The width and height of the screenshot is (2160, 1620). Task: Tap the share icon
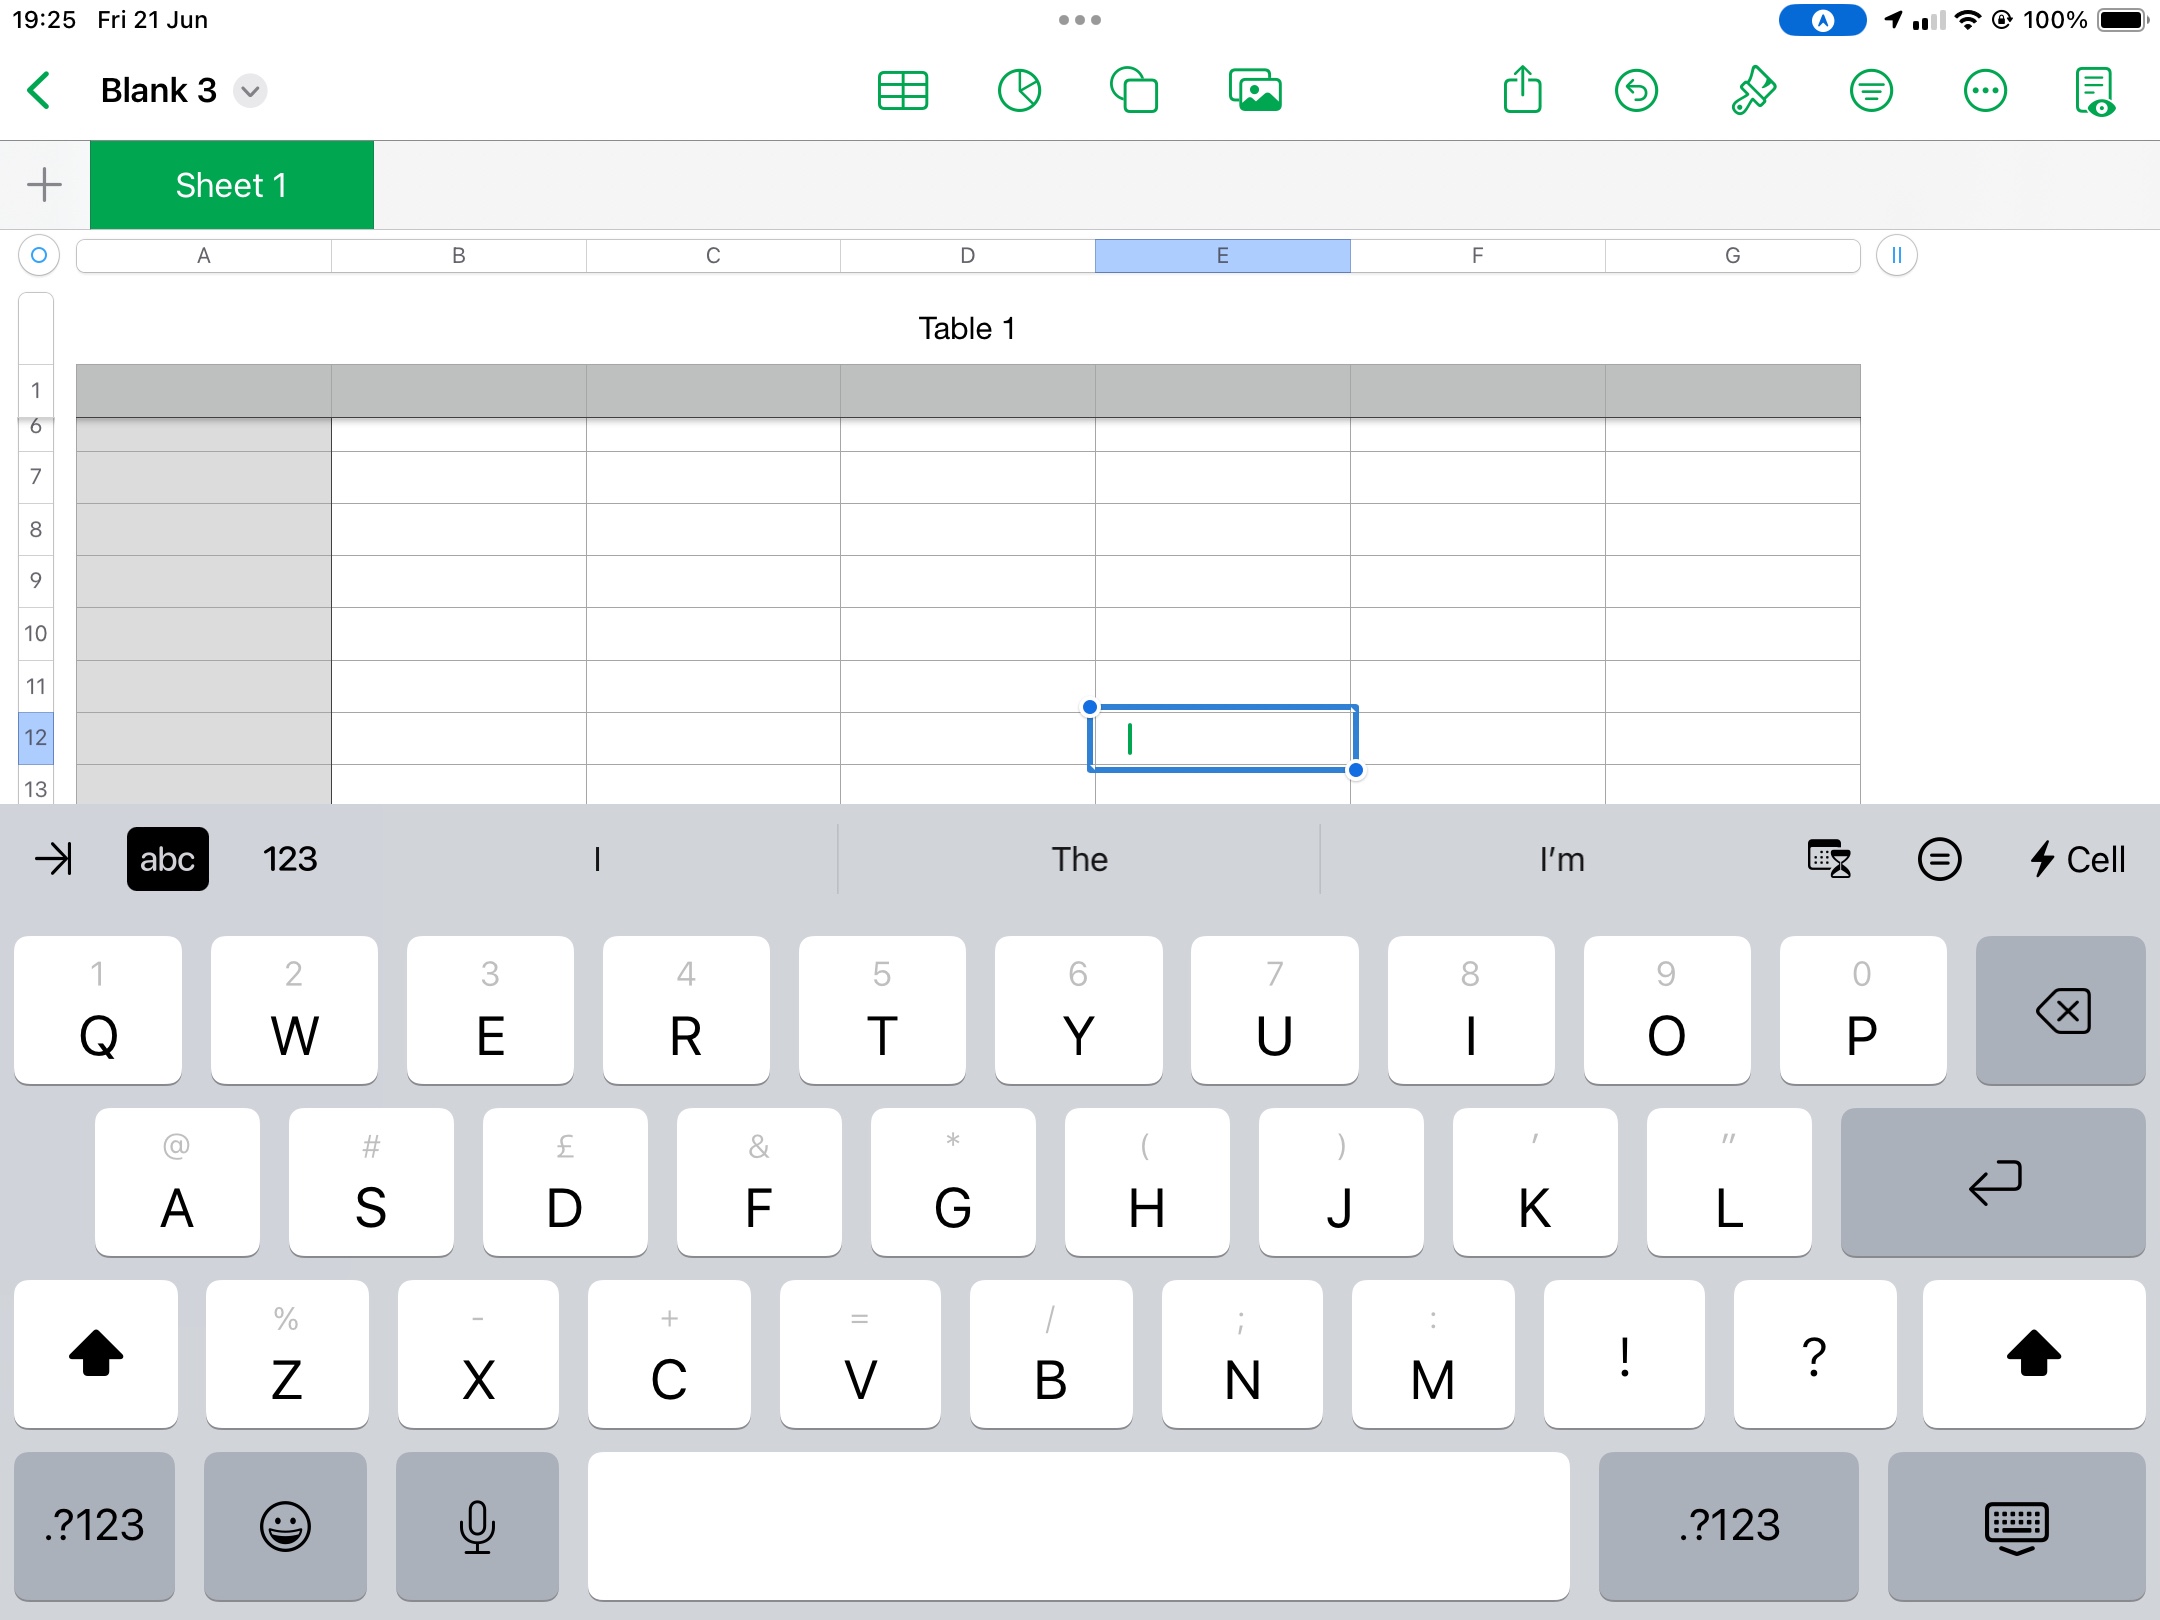[x=1522, y=91]
